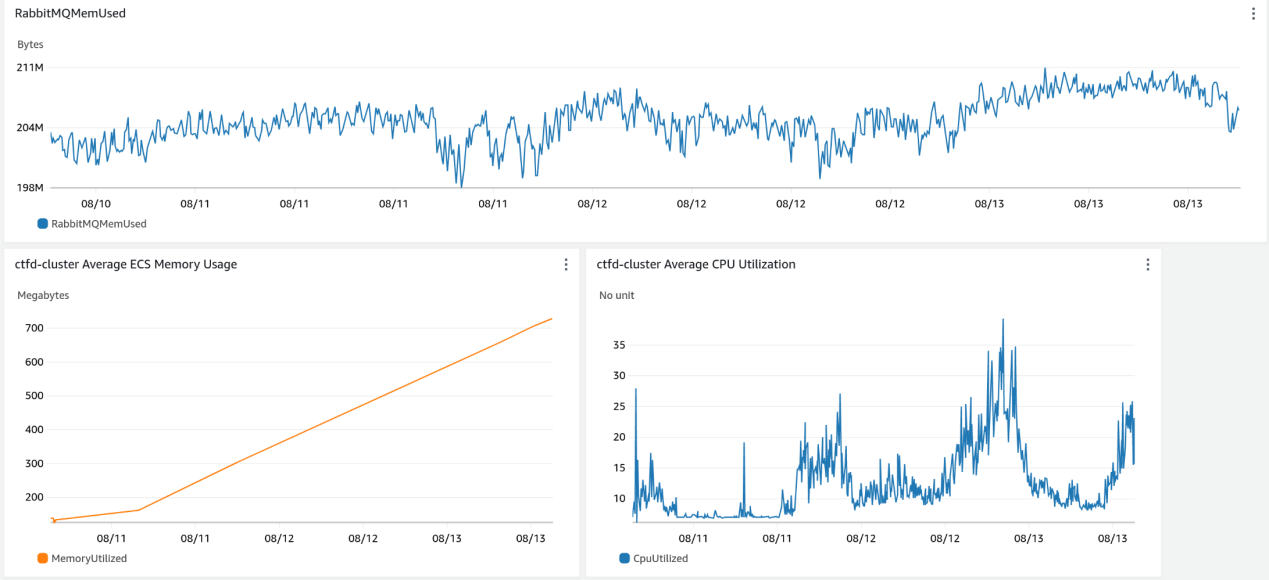Click the RabbitMQMemUsed widget title
This screenshot has height=580, width=1269.
(x=70, y=14)
